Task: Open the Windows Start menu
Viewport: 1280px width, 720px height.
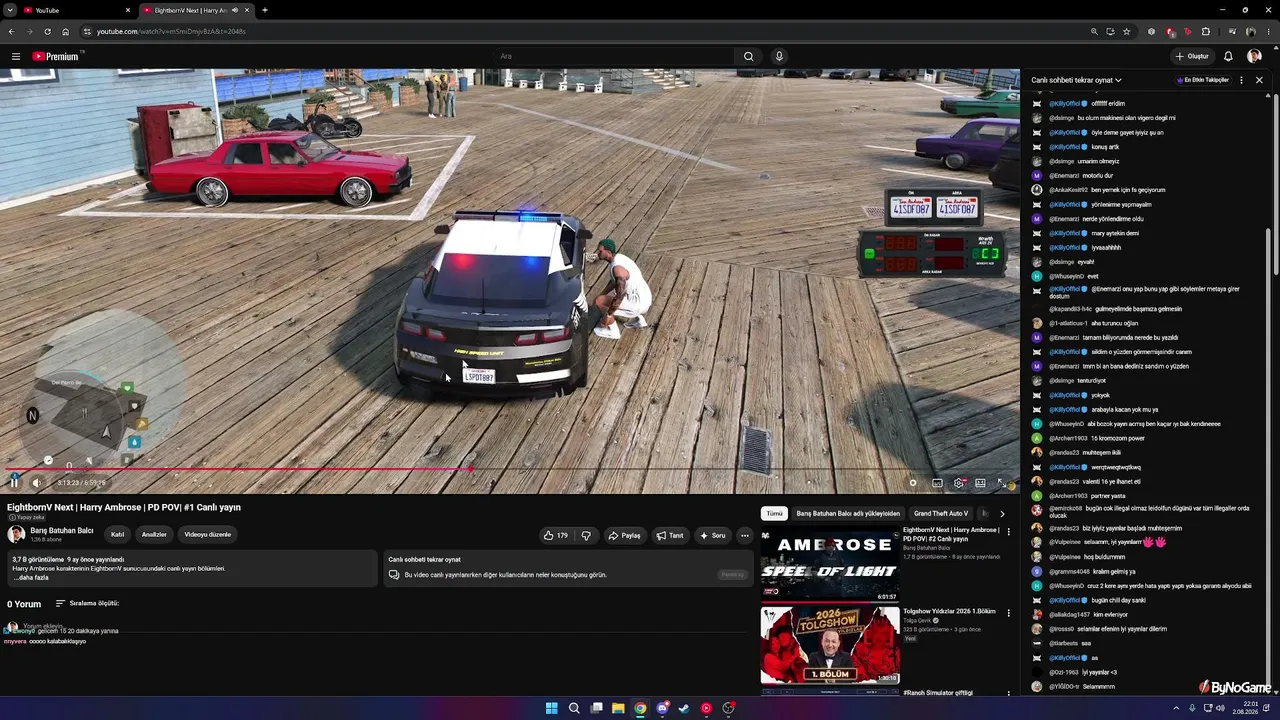Action: [551, 708]
